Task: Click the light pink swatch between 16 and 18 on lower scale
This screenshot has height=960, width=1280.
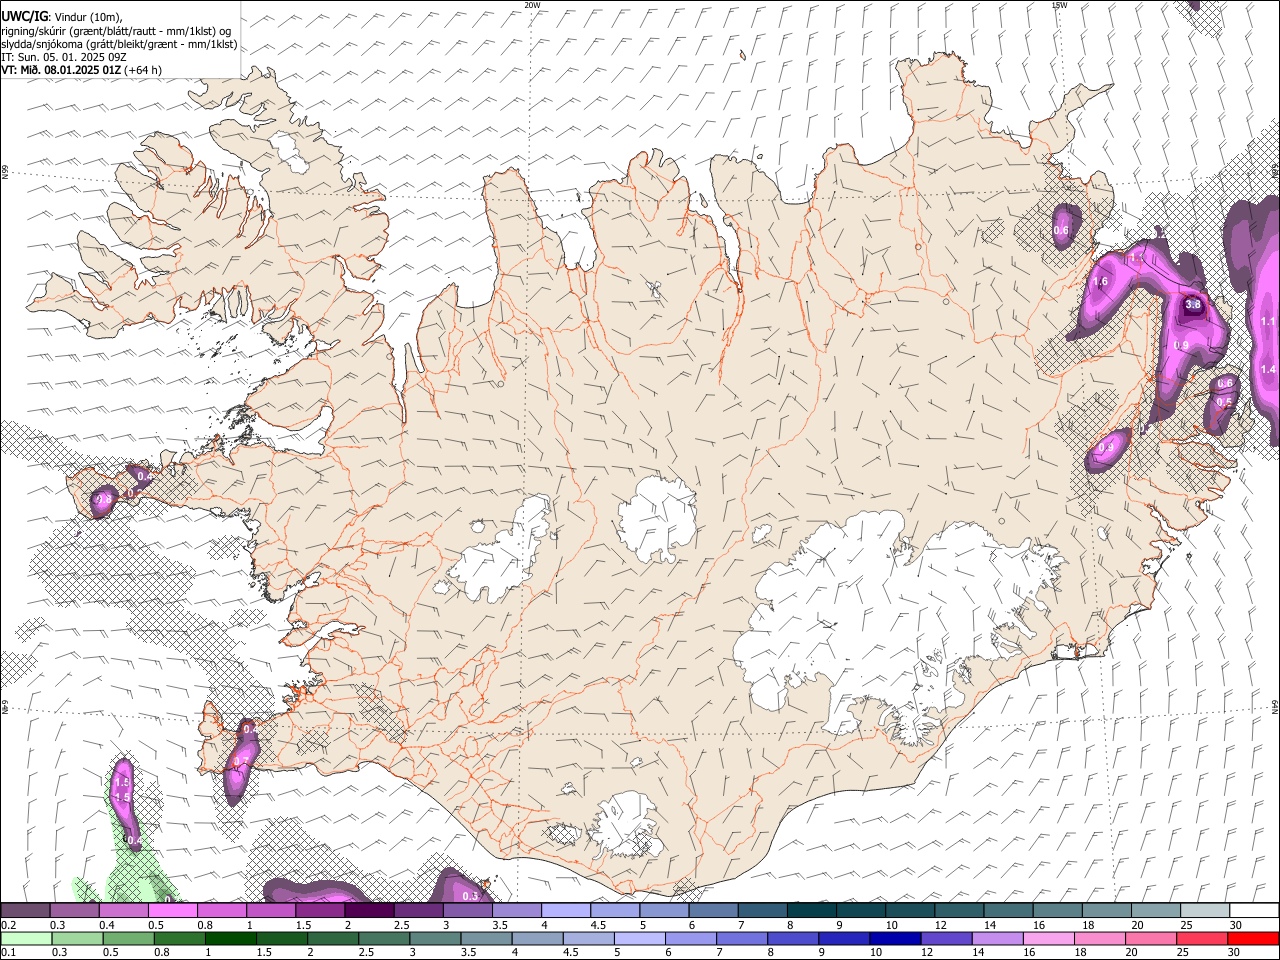Action: click(1048, 938)
